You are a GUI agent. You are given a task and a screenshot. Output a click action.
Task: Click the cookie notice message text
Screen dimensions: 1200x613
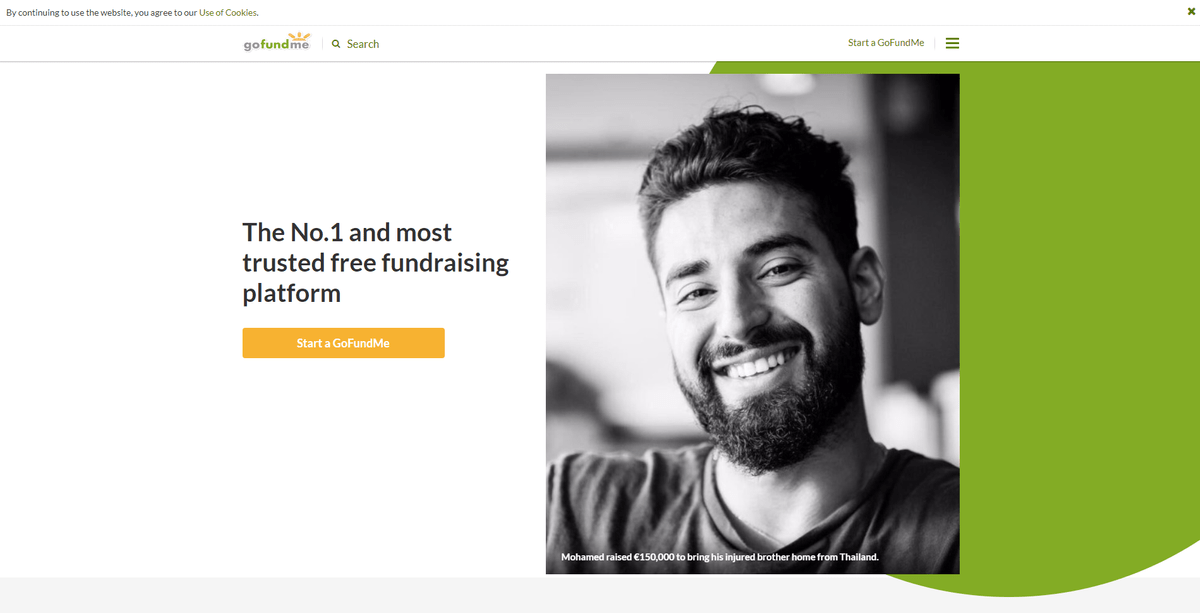[x=132, y=13]
